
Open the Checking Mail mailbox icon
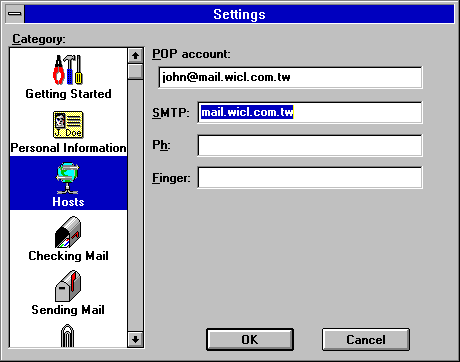point(68,232)
